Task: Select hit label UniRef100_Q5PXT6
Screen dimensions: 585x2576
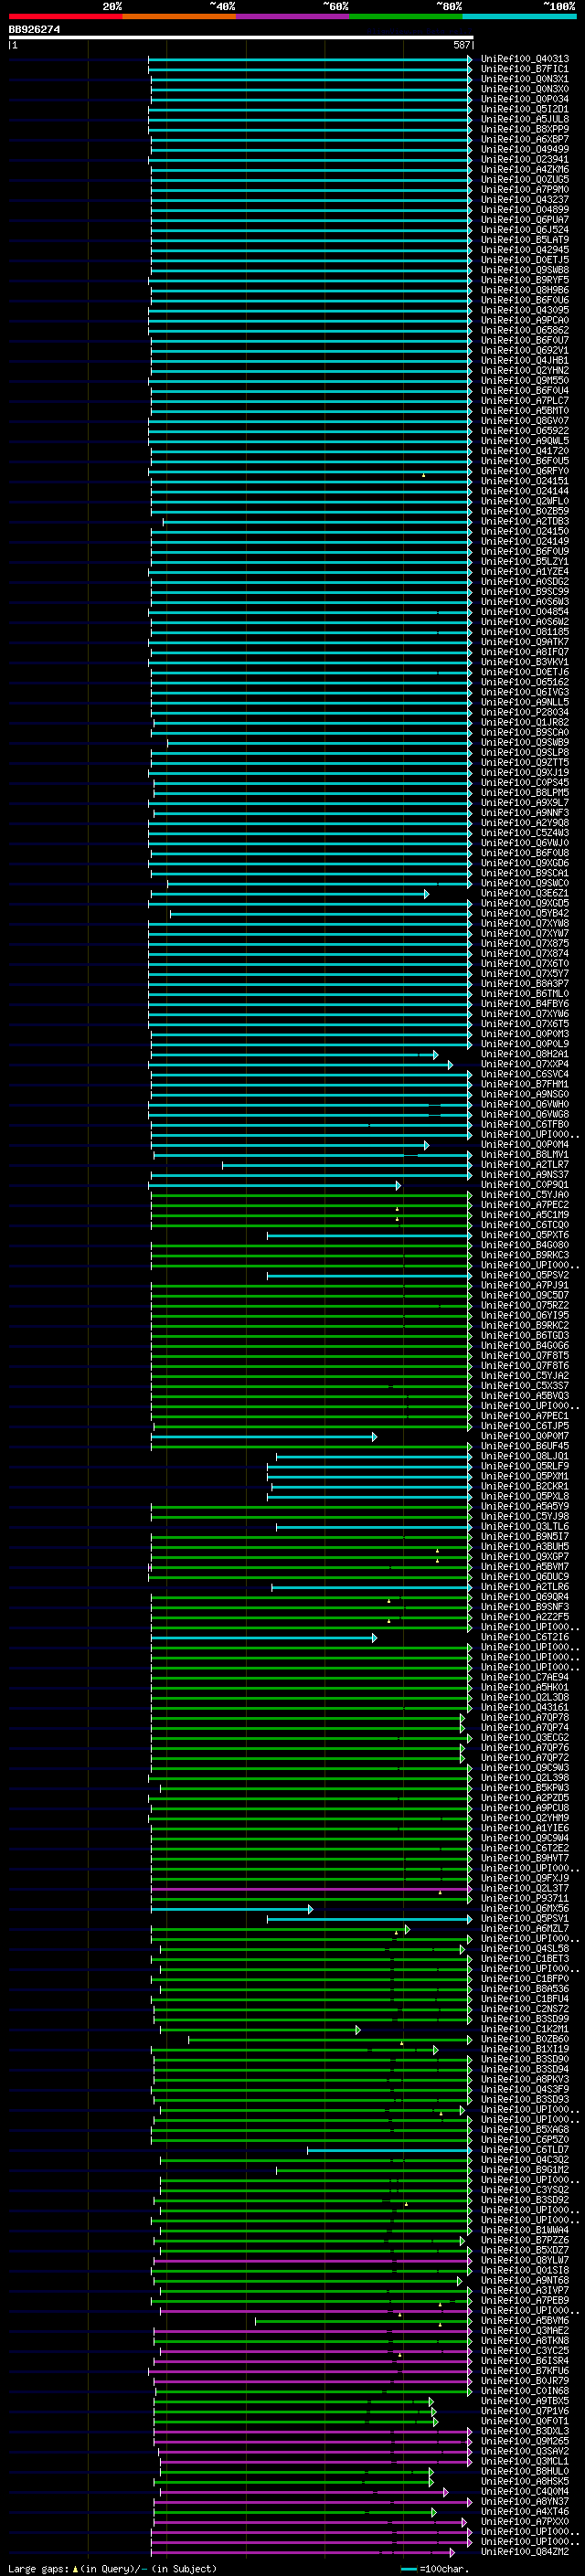Action: (x=525, y=1235)
